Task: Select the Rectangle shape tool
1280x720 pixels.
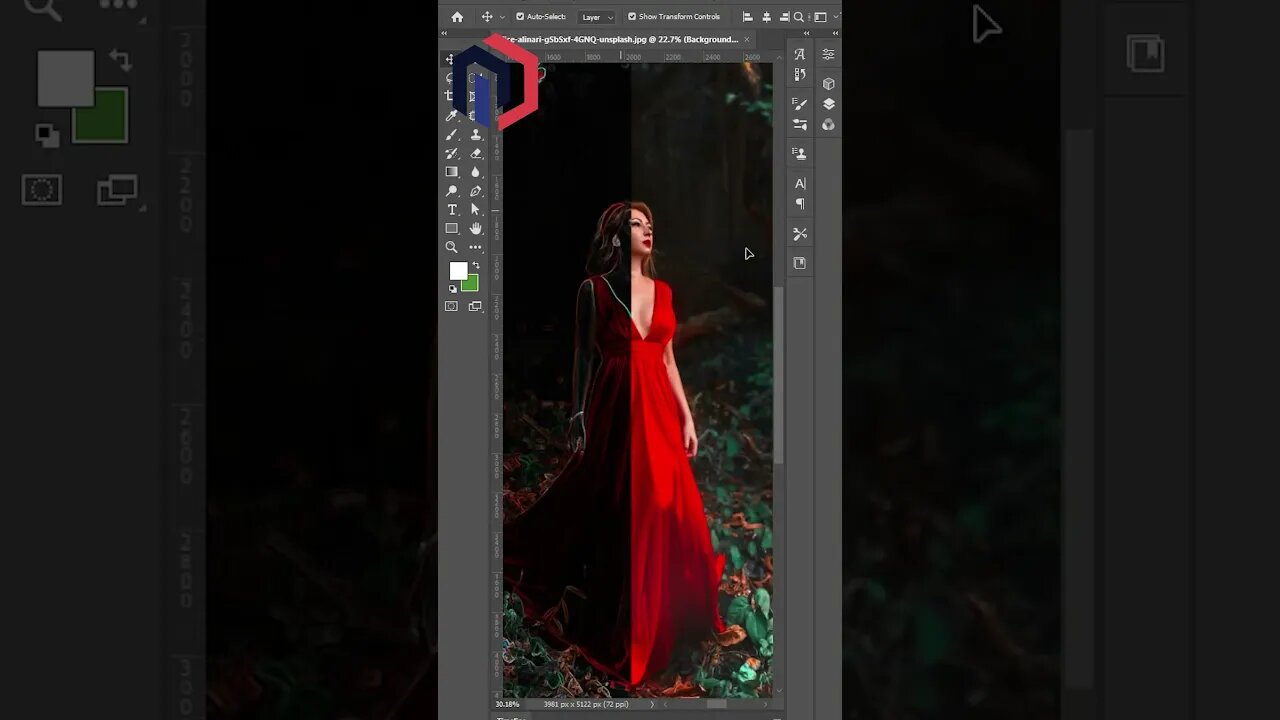Action: (x=451, y=228)
